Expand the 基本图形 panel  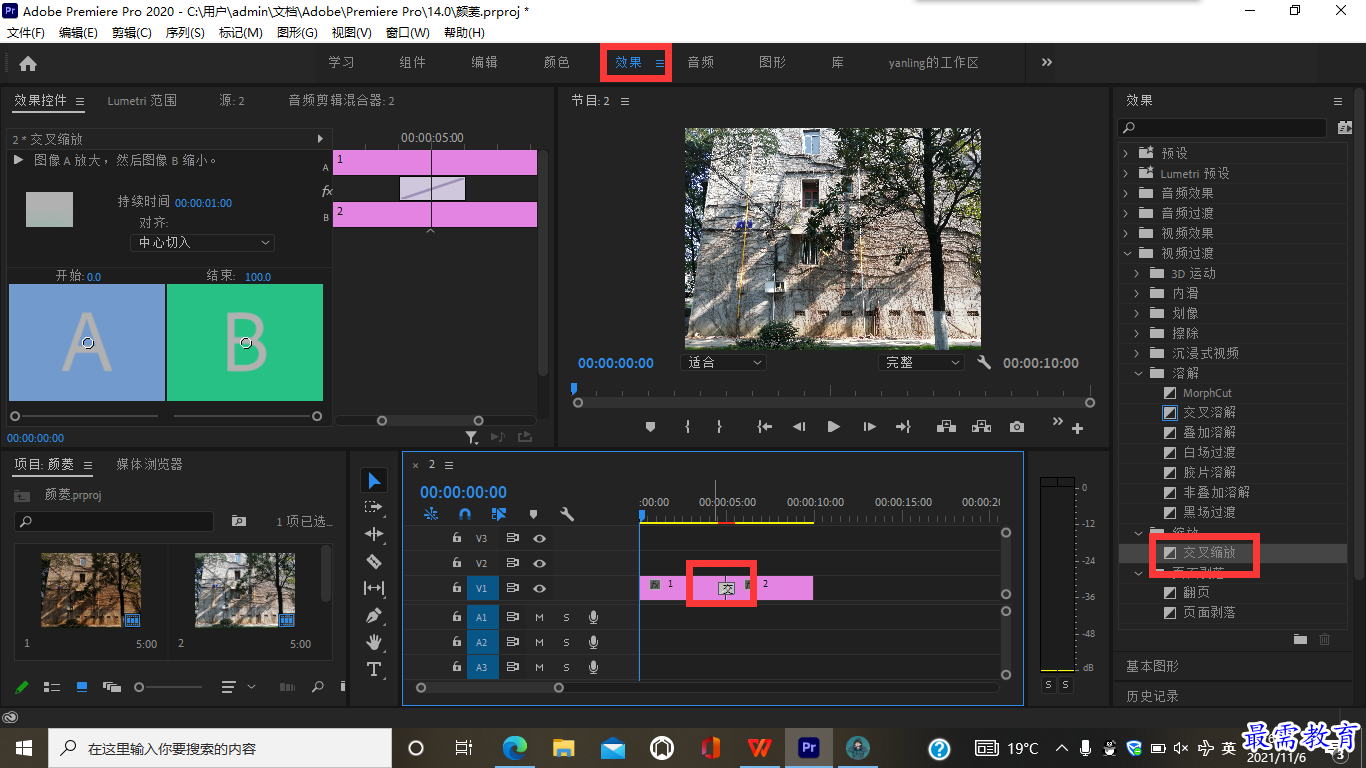[x=1152, y=666]
